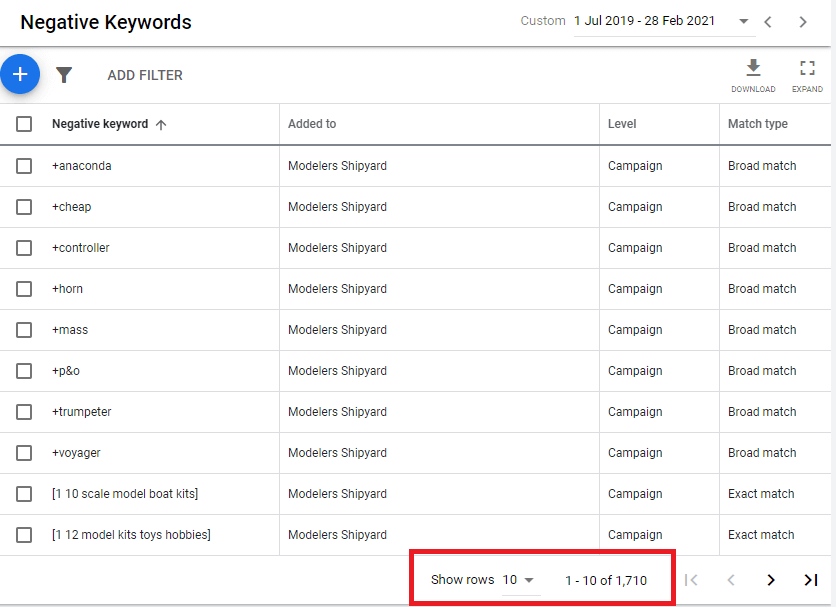Select the +horn row checkbox
Screen dimensions: 836x607
point(24,289)
